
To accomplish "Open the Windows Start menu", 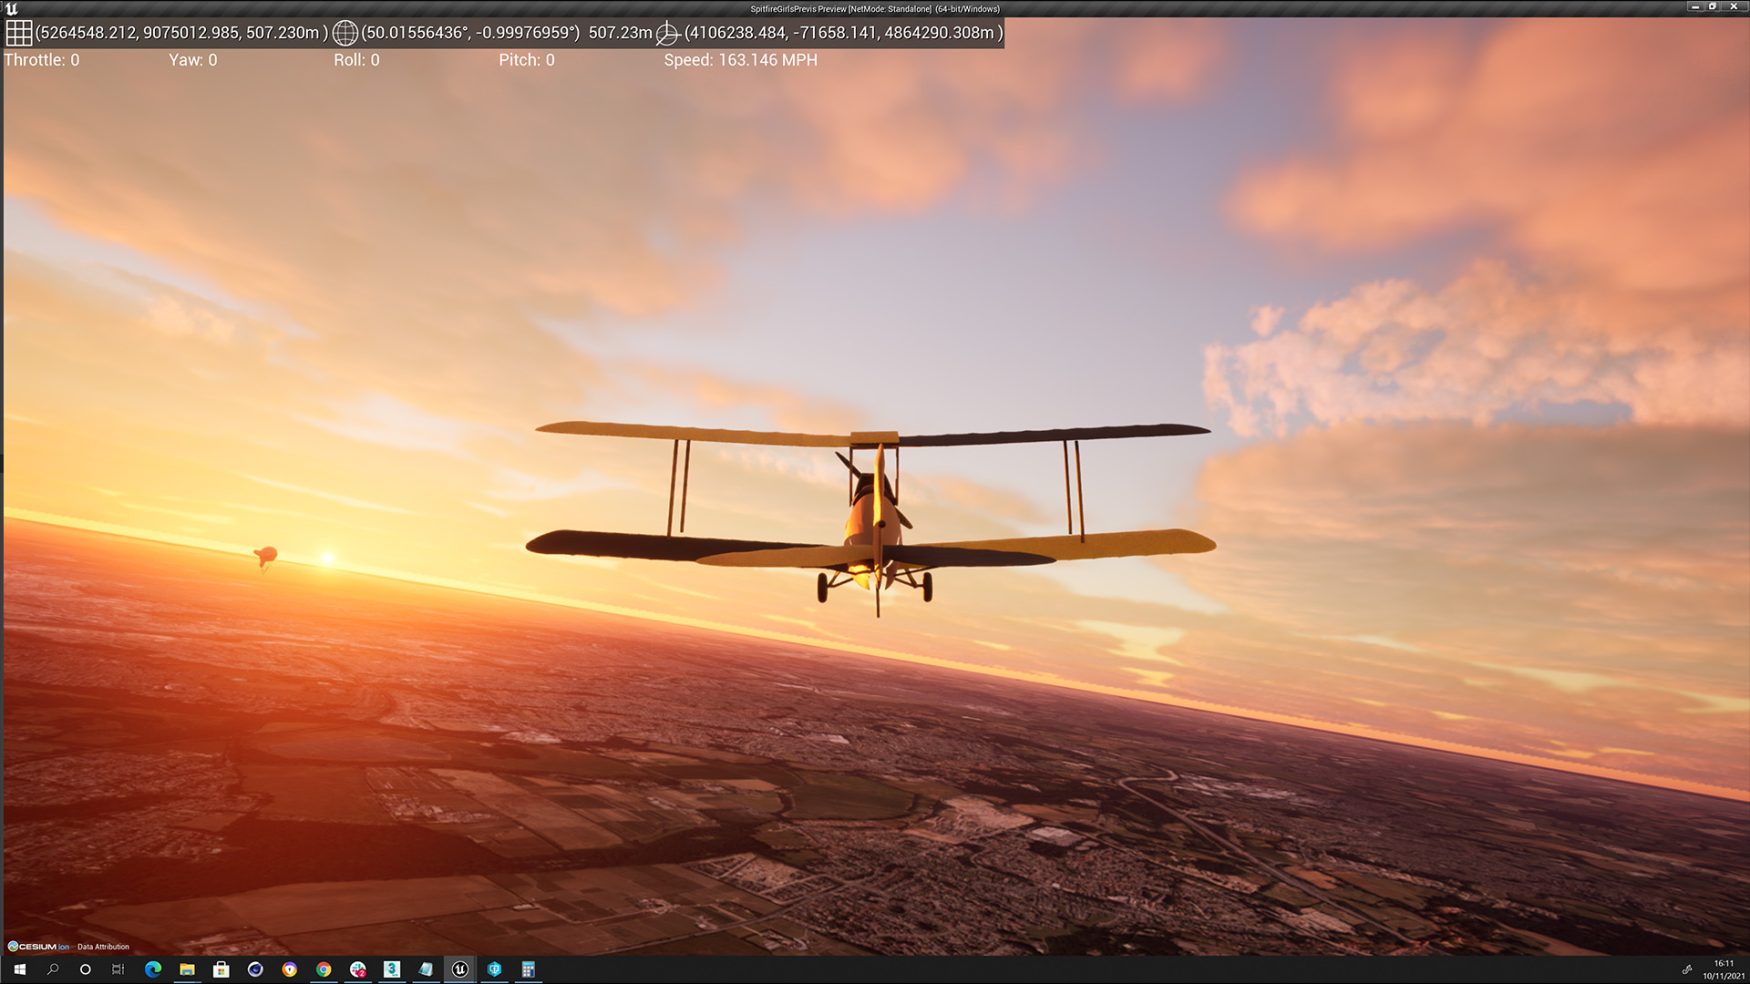I will click(19, 969).
